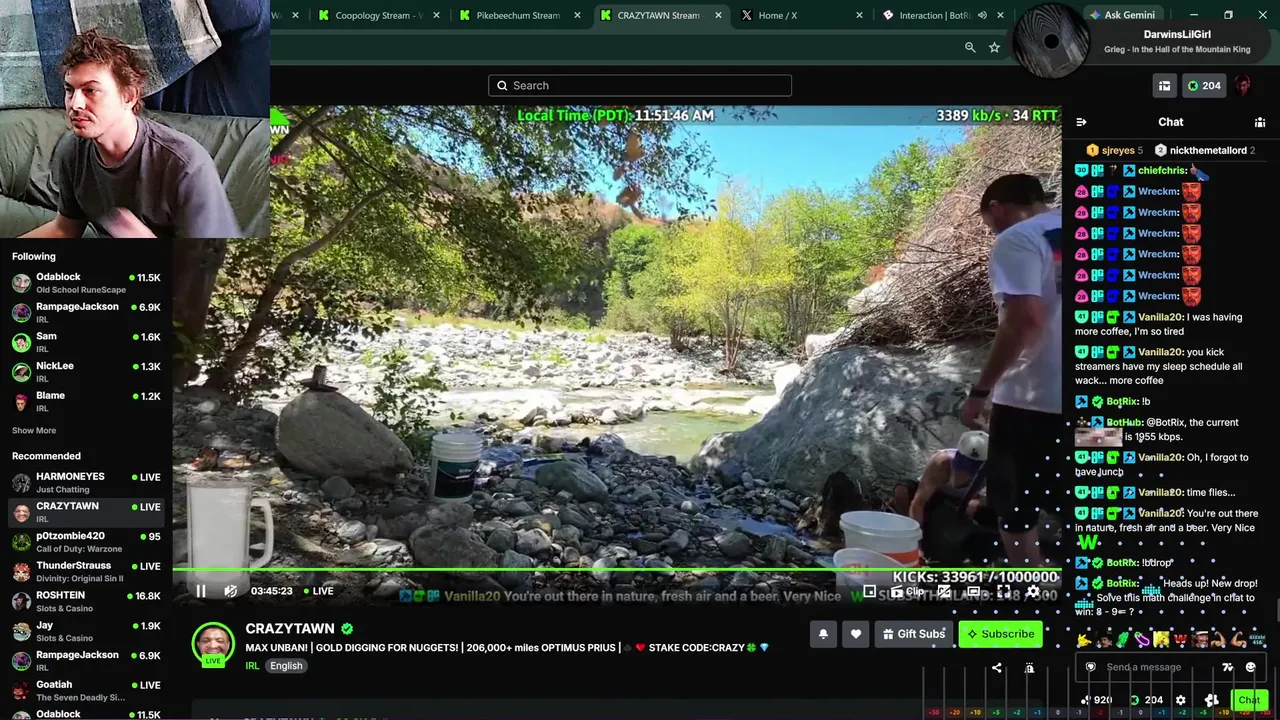Insert the red W emote in chat
Image resolution: width=1280 pixels, height=720 pixels.
click(1181, 639)
